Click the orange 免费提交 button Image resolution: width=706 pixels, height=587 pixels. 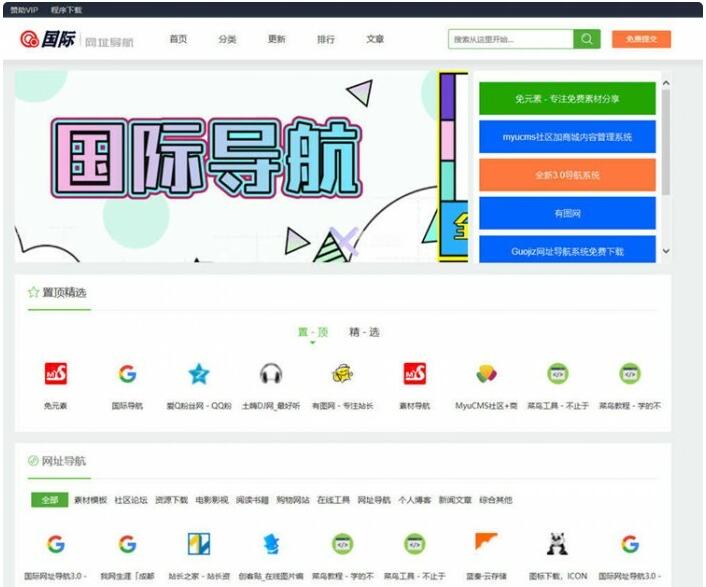point(641,39)
